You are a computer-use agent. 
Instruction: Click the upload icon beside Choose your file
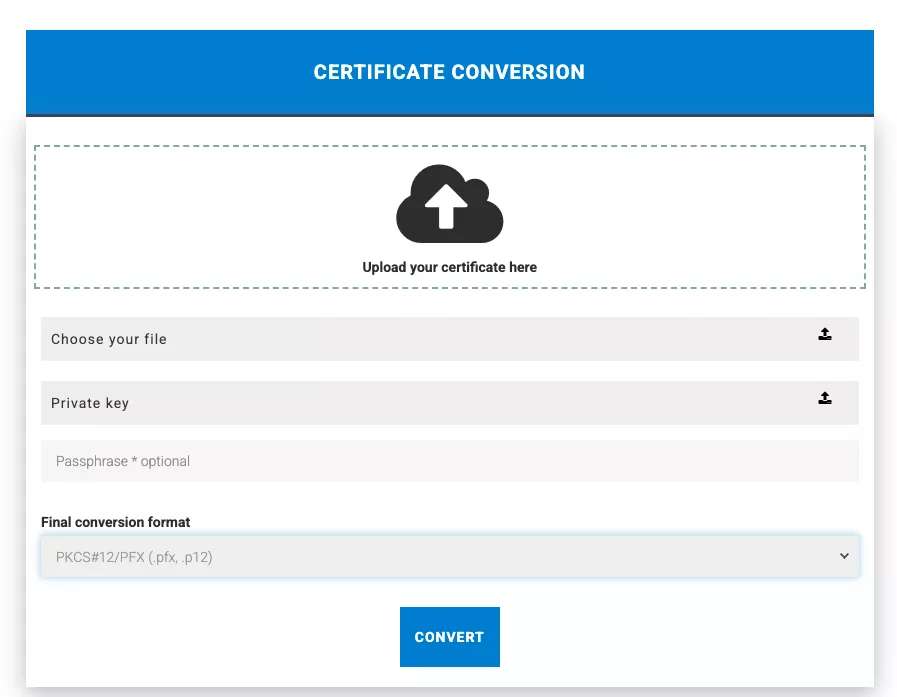point(825,334)
